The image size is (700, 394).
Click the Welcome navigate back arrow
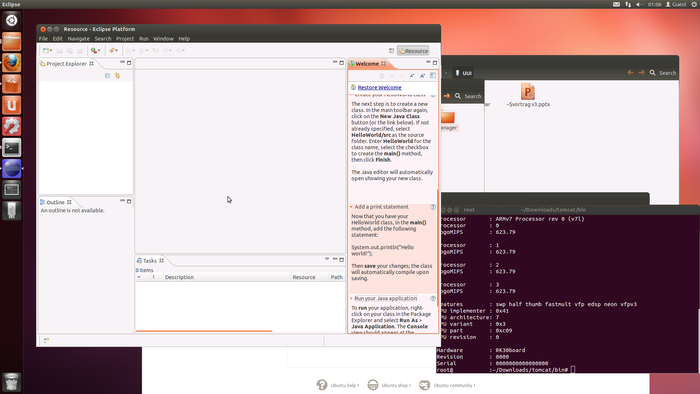[392, 76]
